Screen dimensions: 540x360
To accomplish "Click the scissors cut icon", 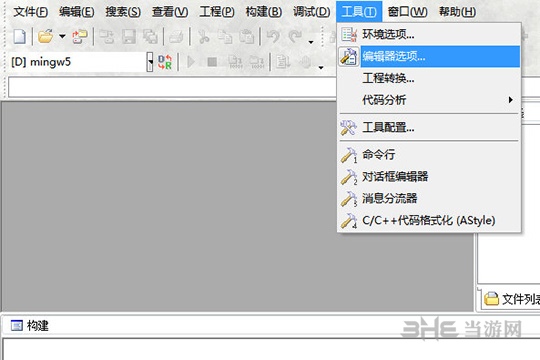I will (x=204, y=37).
